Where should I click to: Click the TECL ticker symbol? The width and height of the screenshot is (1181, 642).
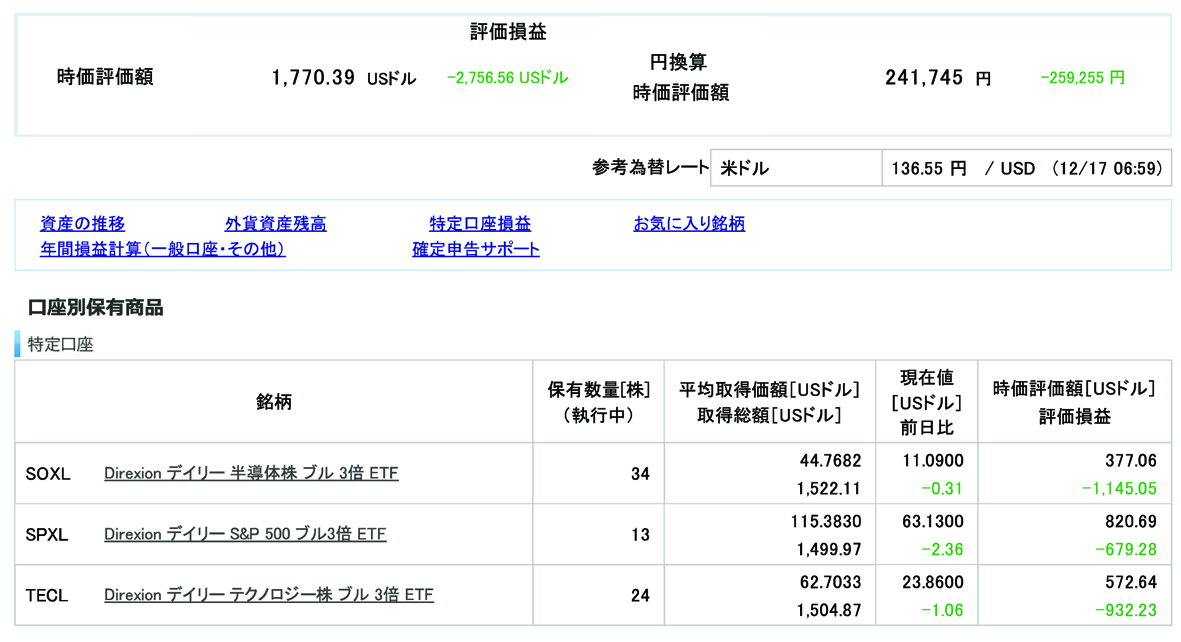[47, 595]
